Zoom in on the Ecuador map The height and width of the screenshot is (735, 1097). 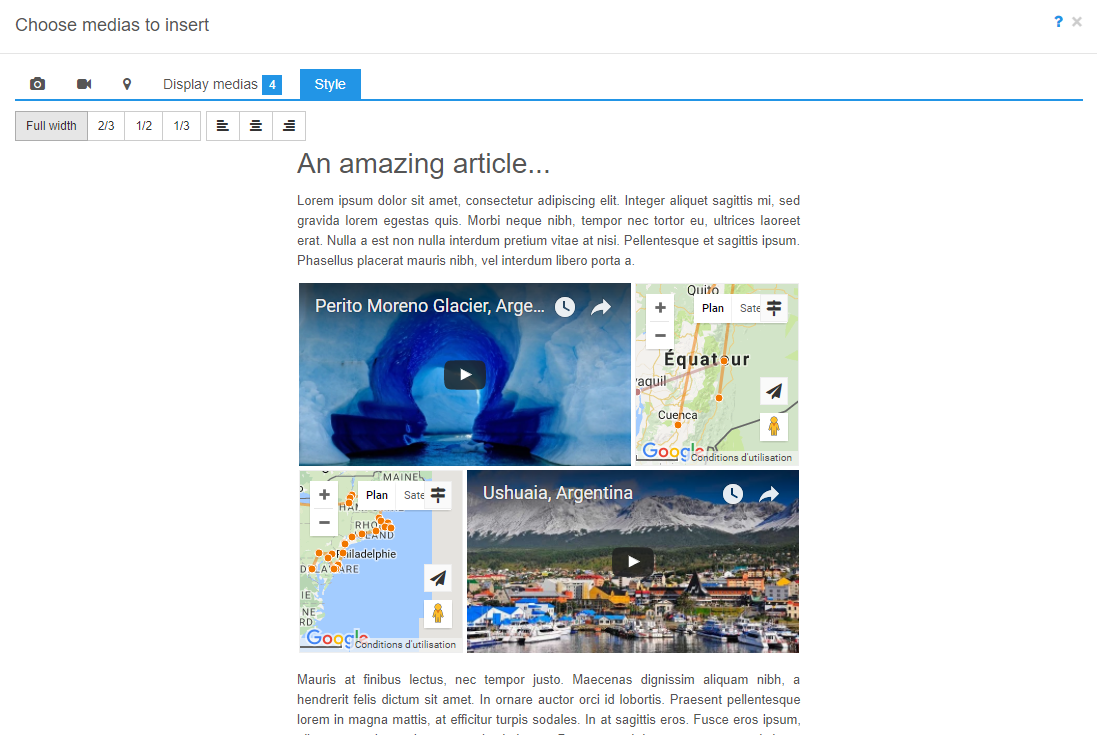point(660,308)
